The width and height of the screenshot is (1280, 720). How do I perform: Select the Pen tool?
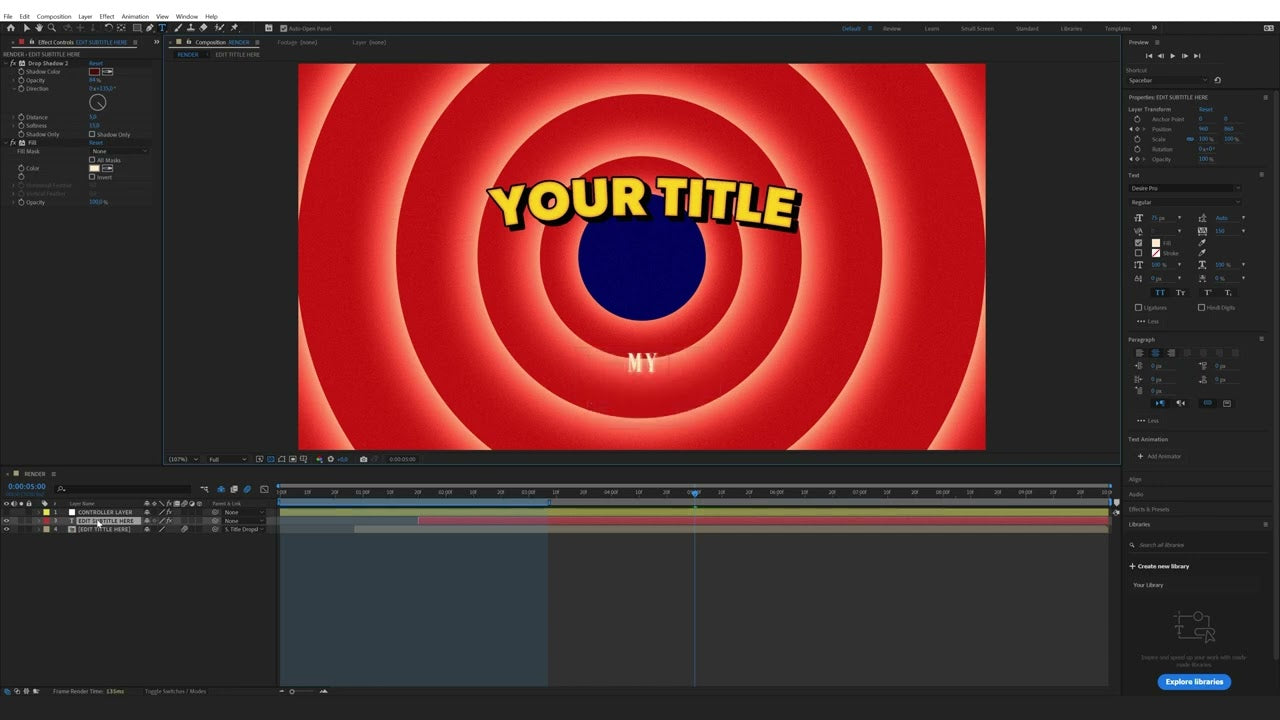148,28
